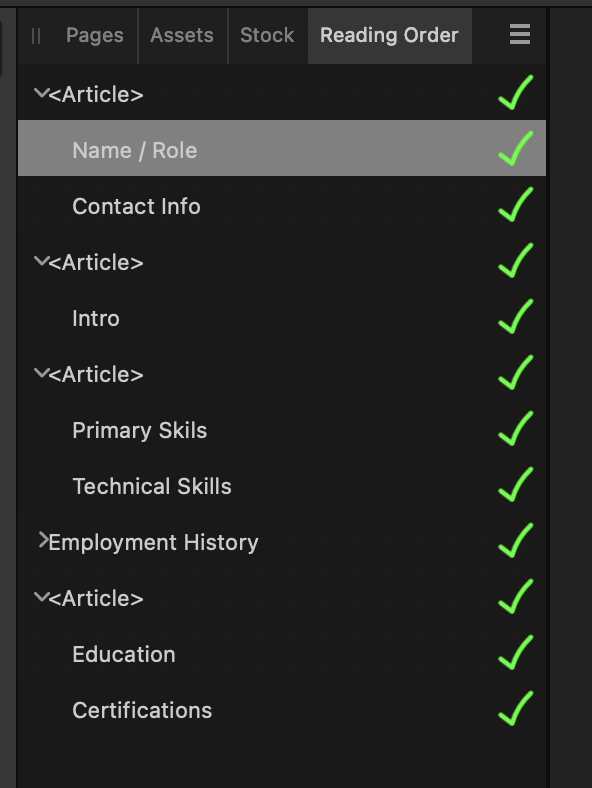
Task: Collapse the Article group containing Intro
Action: point(41,261)
